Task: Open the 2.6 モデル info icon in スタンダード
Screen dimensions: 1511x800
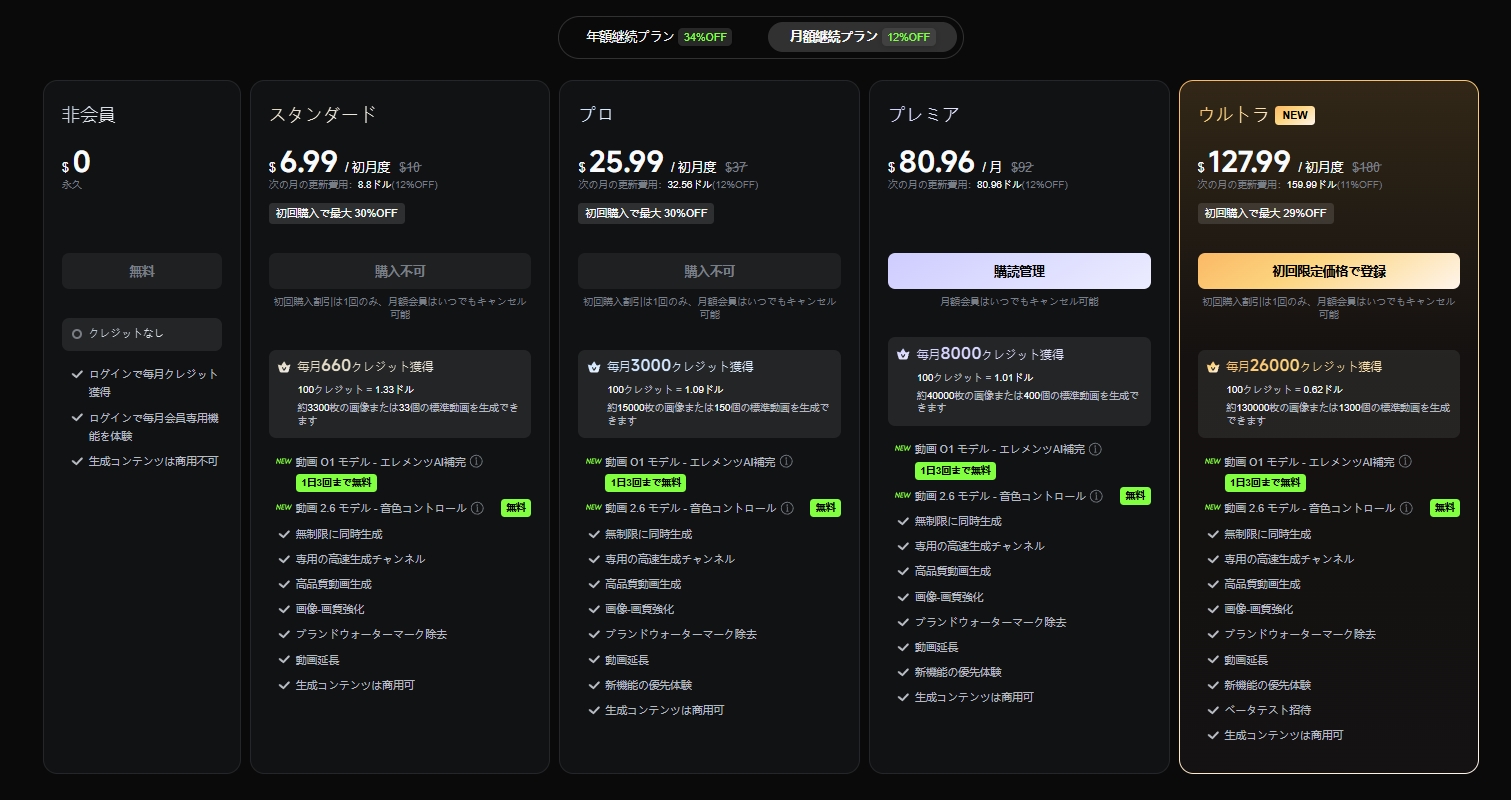Action: (477, 508)
